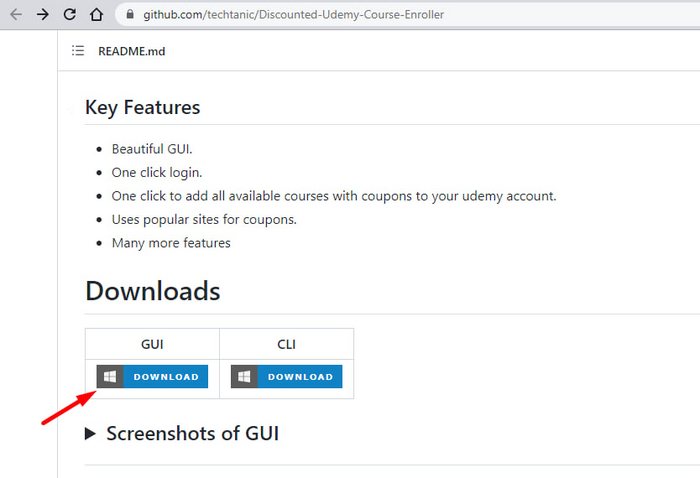Go back with the browser back arrow
The height and width of the screenshot is (478, 700).
pyautogui.click(x=16, y=15)
